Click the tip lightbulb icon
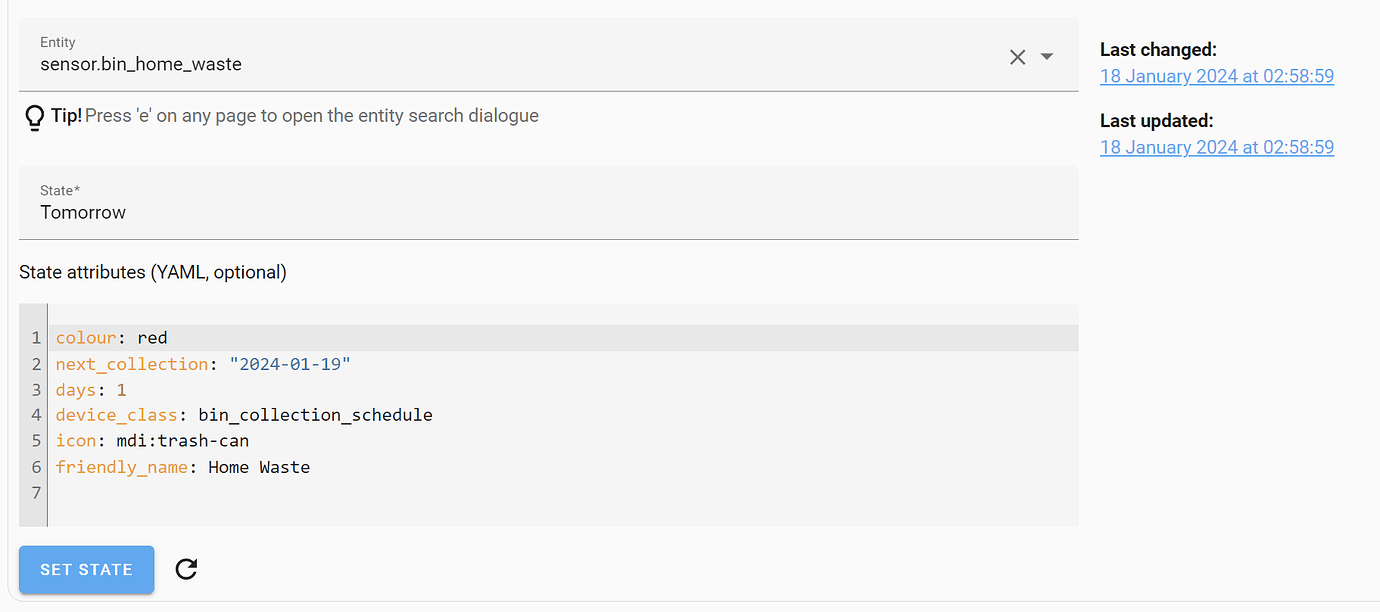This screenshot has height=612, width=1380. [x=34, y=117]
